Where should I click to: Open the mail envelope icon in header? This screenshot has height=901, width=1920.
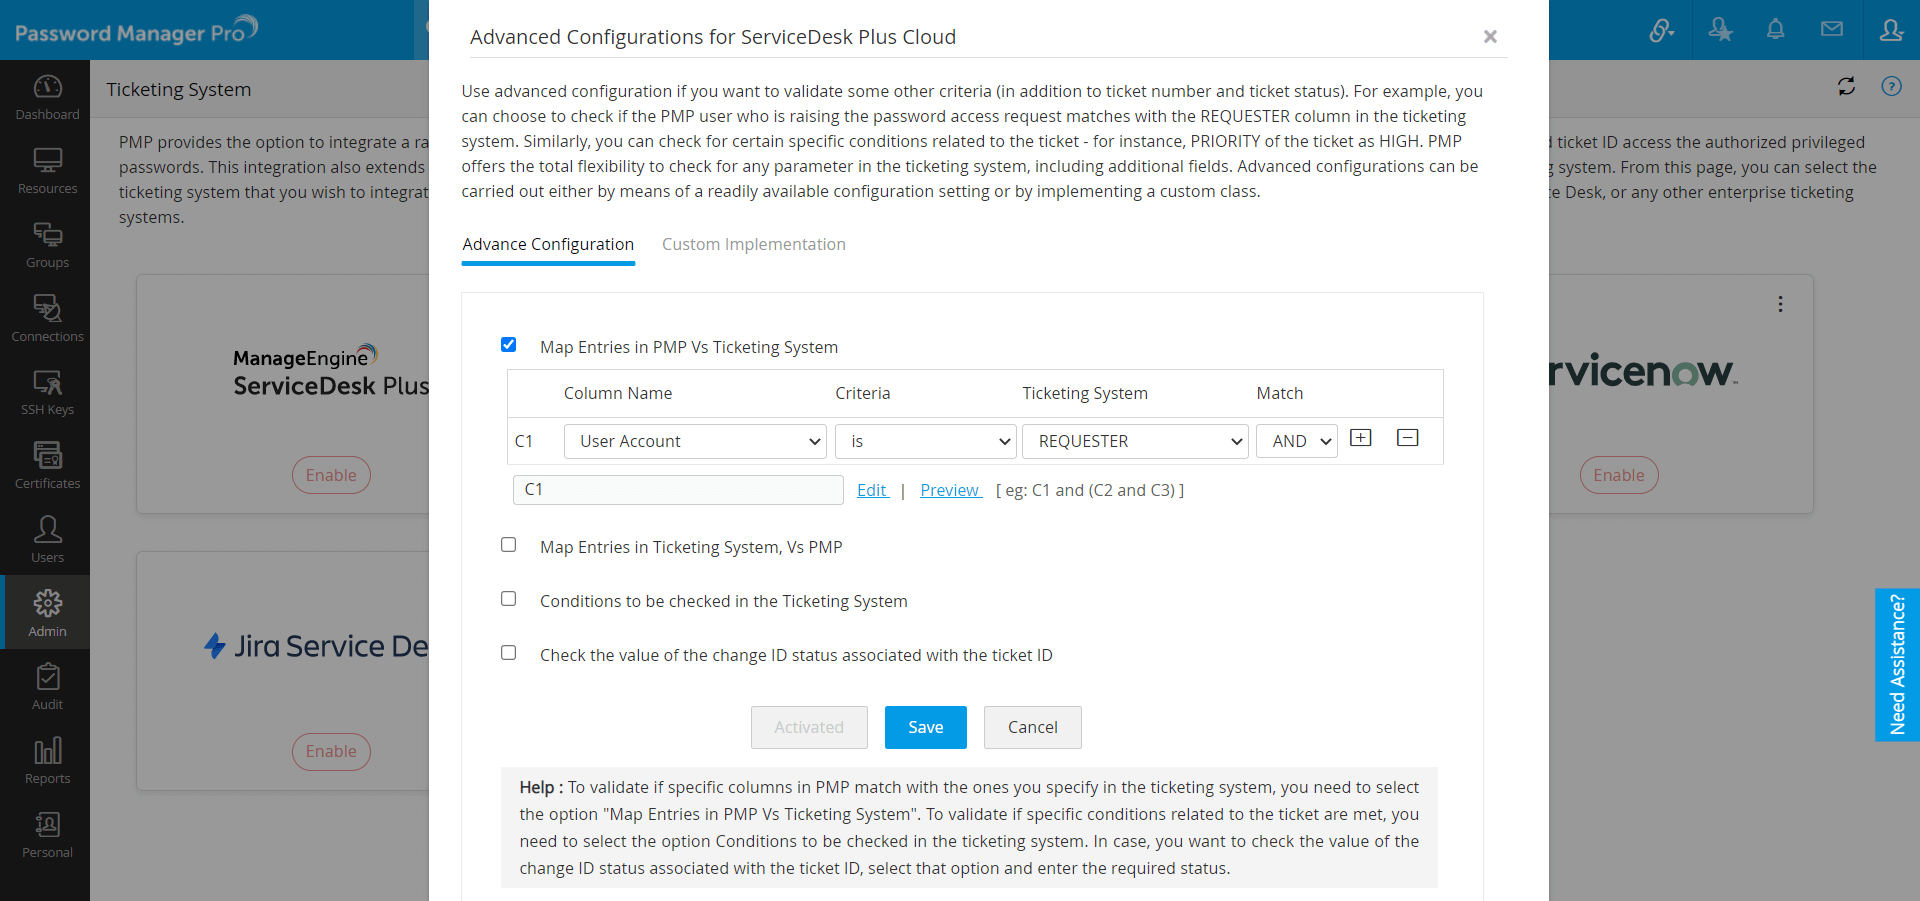tap(1831, 30)
